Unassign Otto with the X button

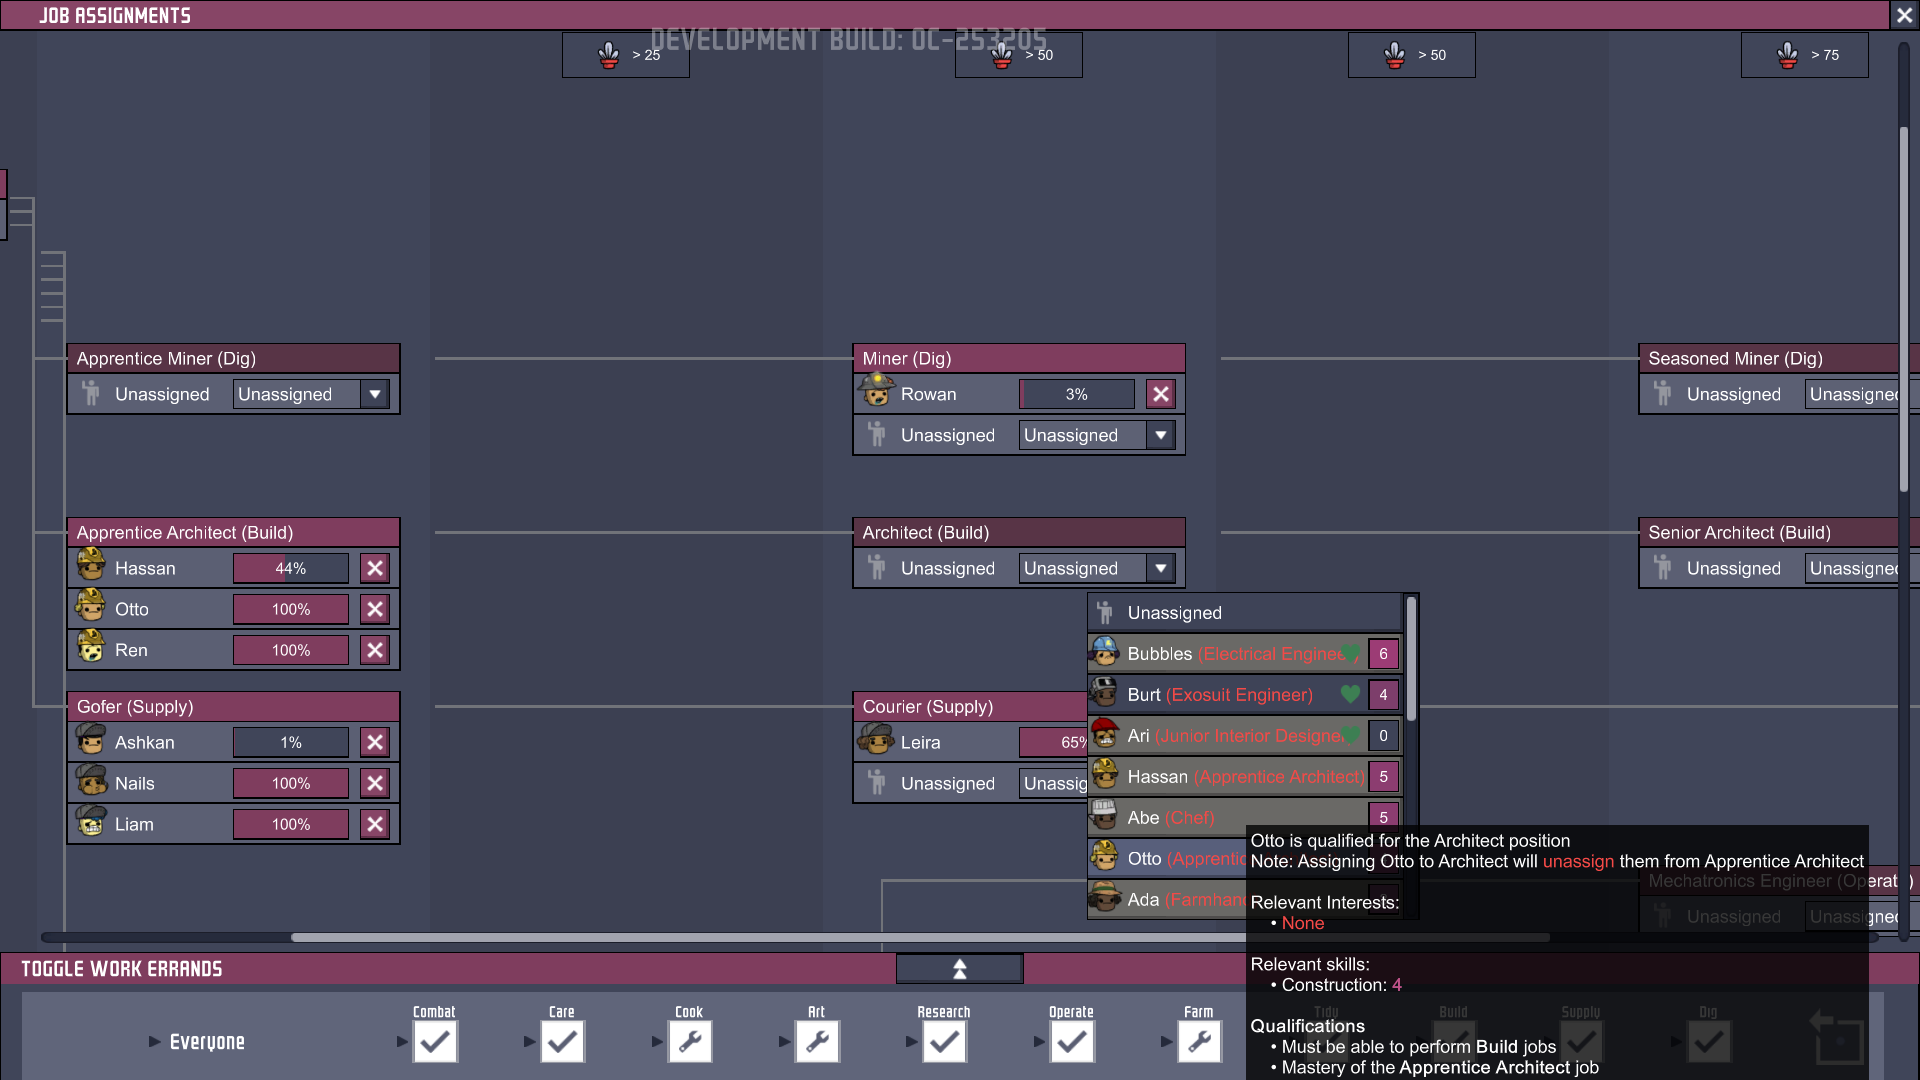pyautogui.click(x=375, y=609)
